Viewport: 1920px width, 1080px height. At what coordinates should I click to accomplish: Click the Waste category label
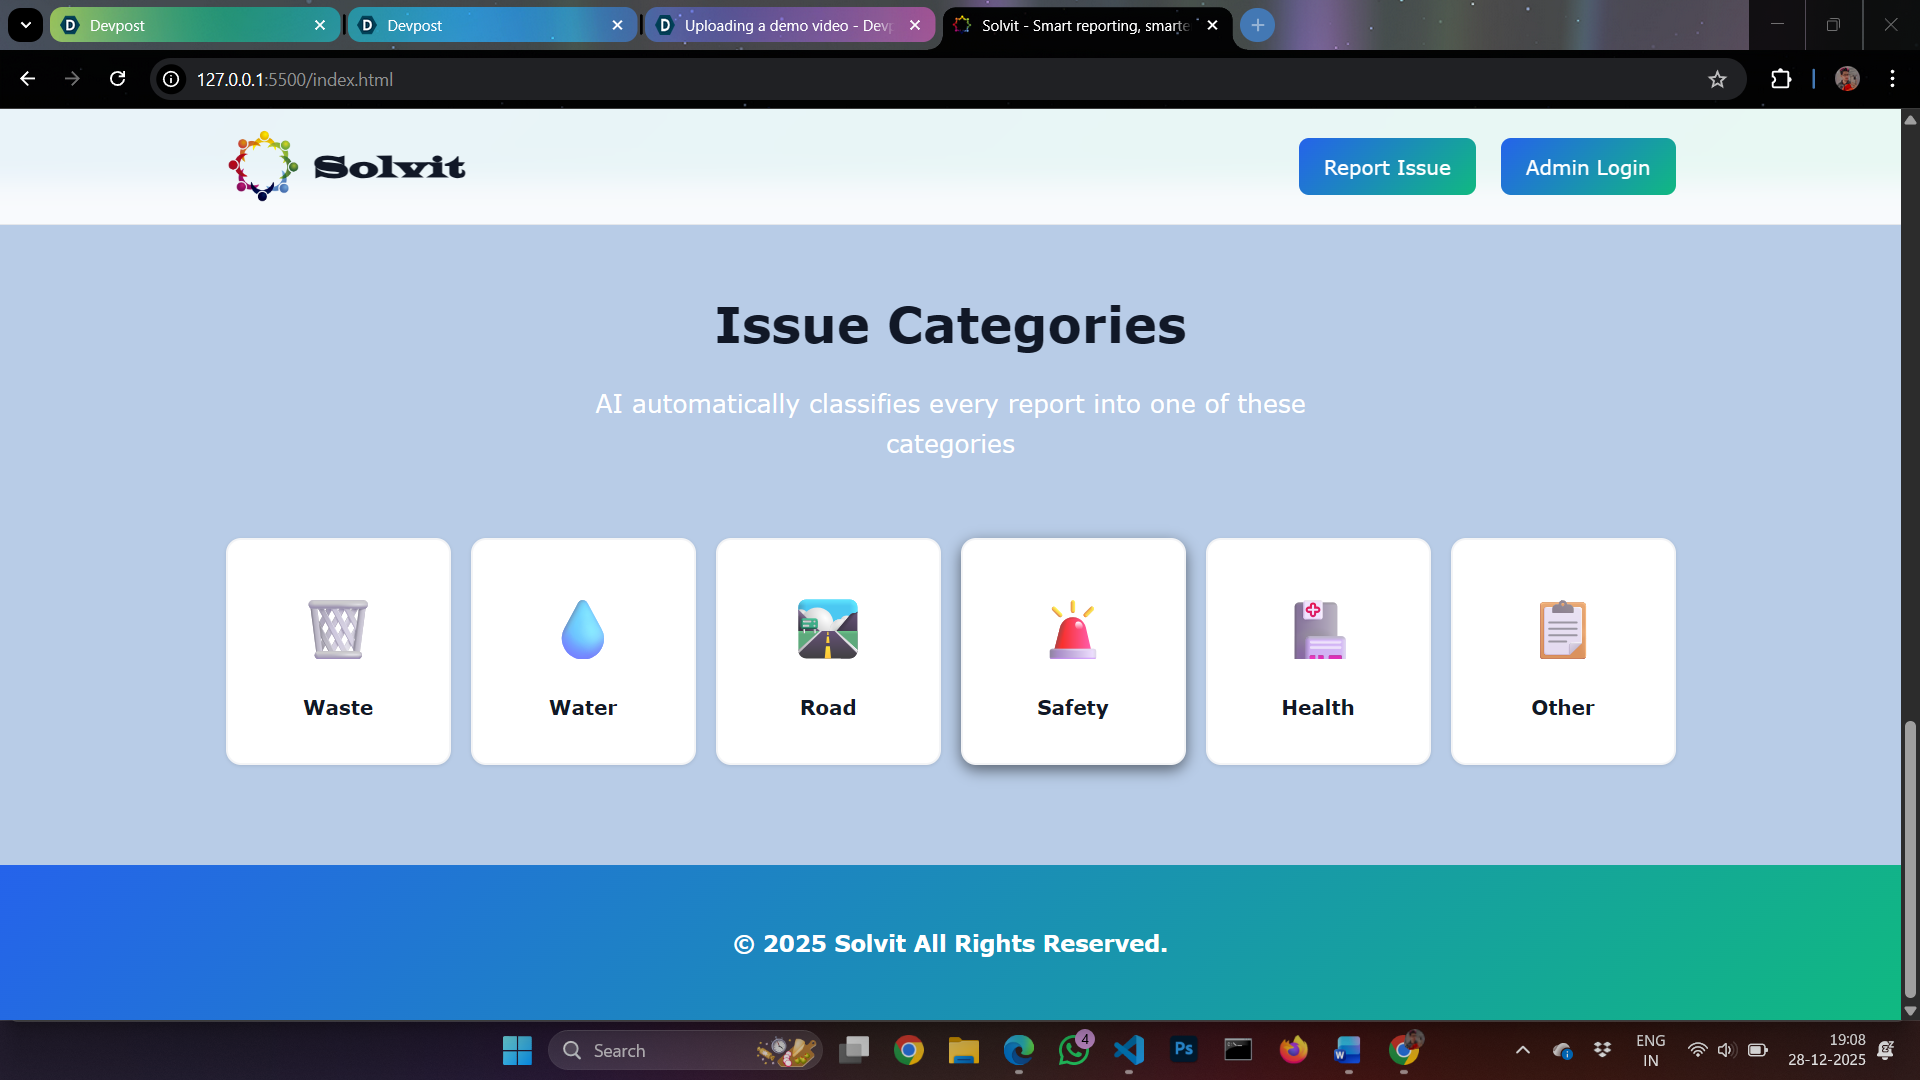[x=338, y=707]
